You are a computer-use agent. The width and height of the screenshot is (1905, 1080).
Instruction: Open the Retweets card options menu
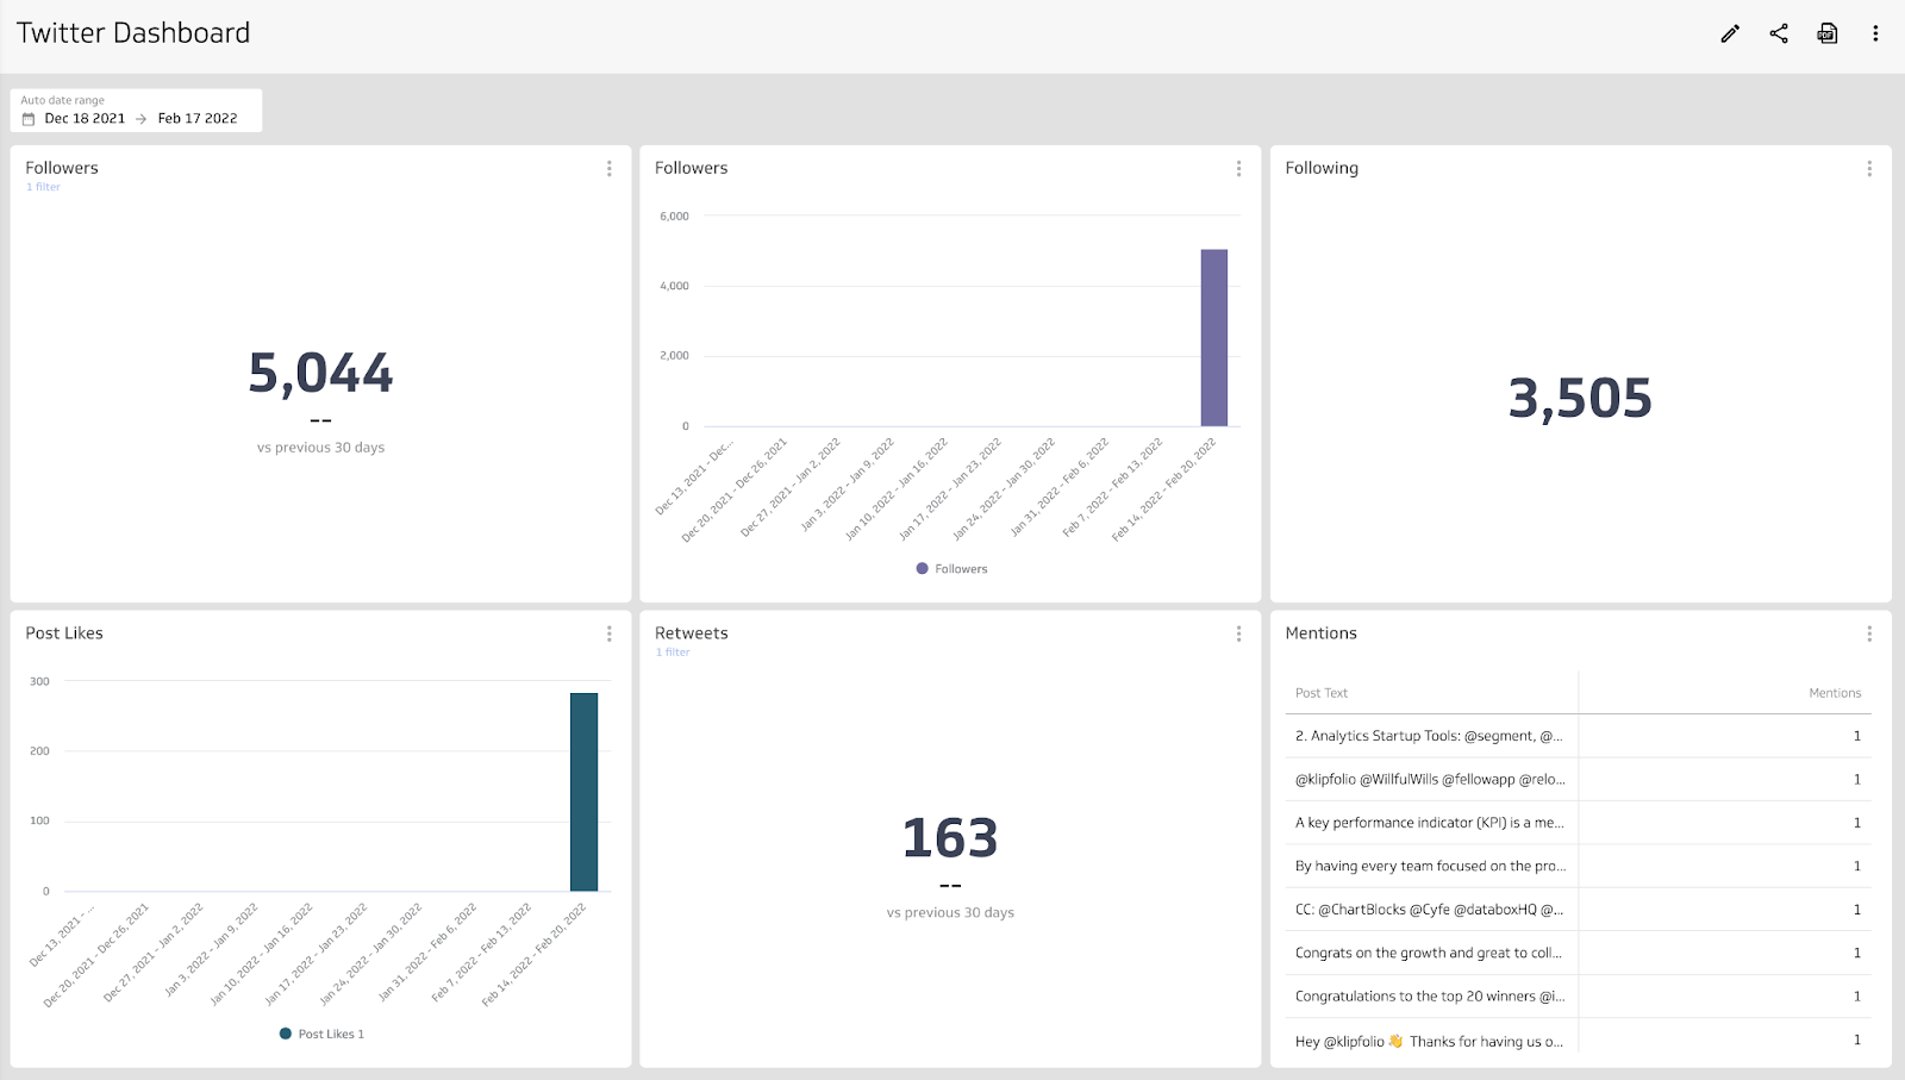pyautogui.click(x=1238, y=634)
